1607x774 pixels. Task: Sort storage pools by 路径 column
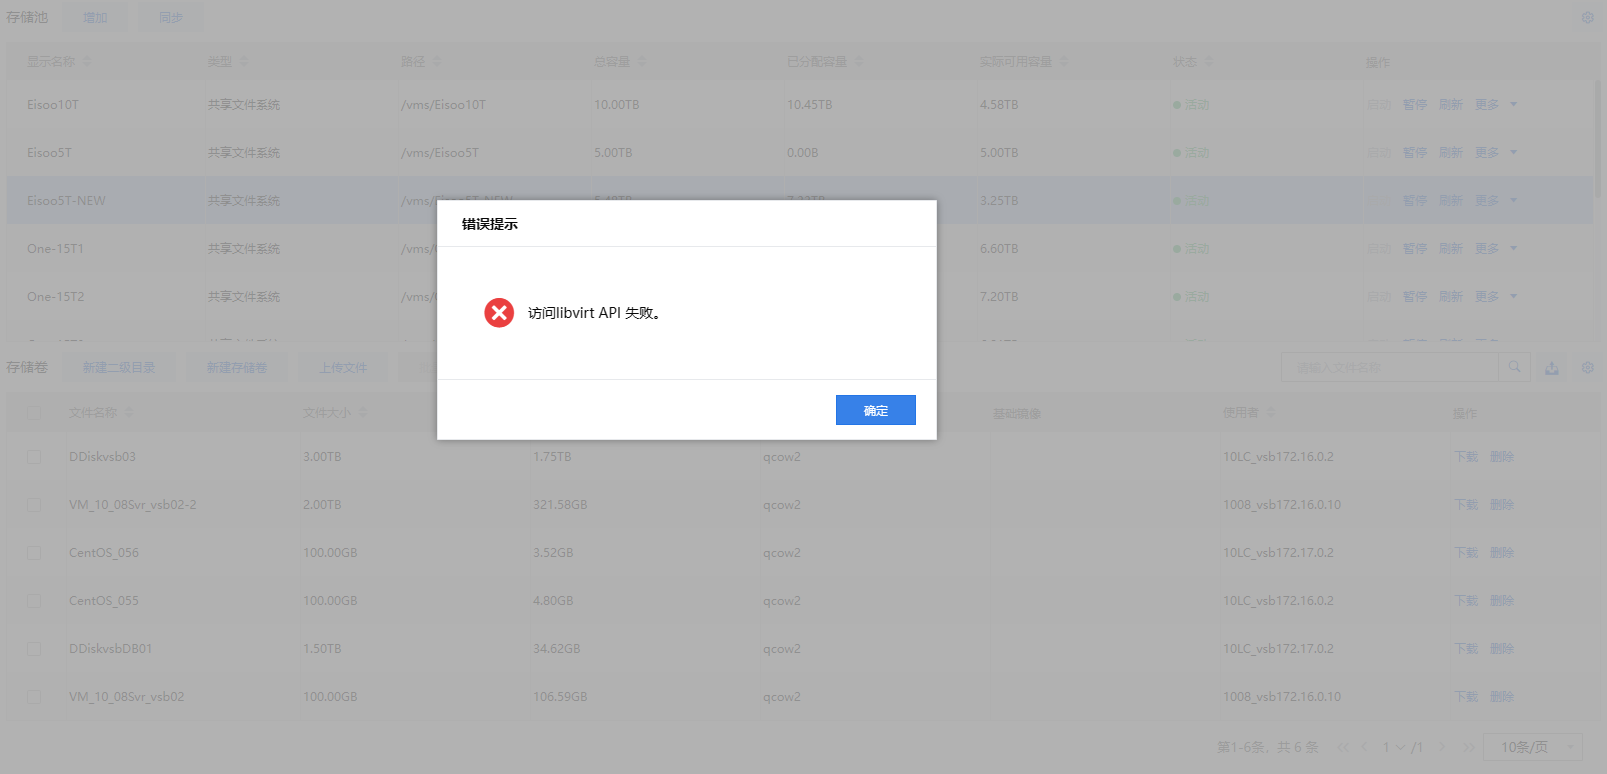(x=437, y=62)
